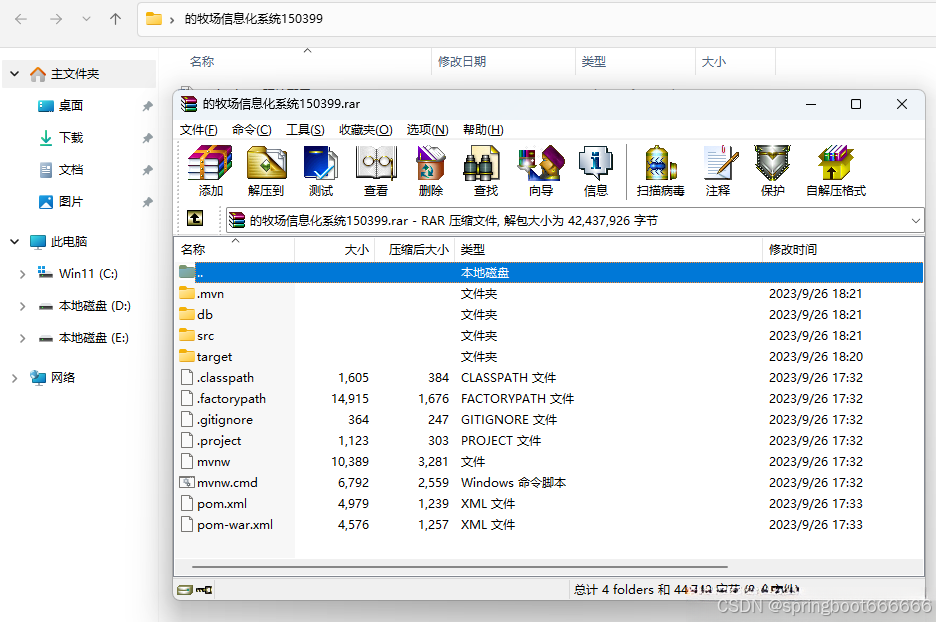Go up one level in archive

coord(195,218)
